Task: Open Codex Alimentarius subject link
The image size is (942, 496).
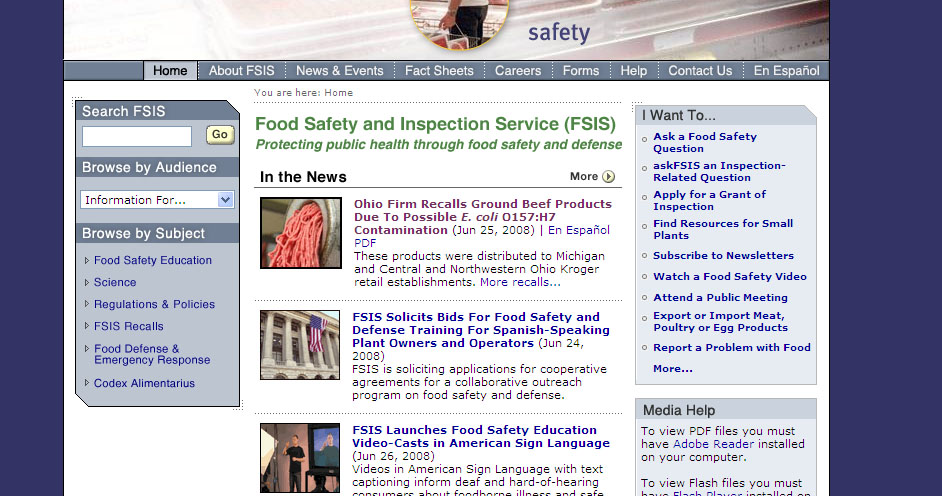Action: coord(144,383)
